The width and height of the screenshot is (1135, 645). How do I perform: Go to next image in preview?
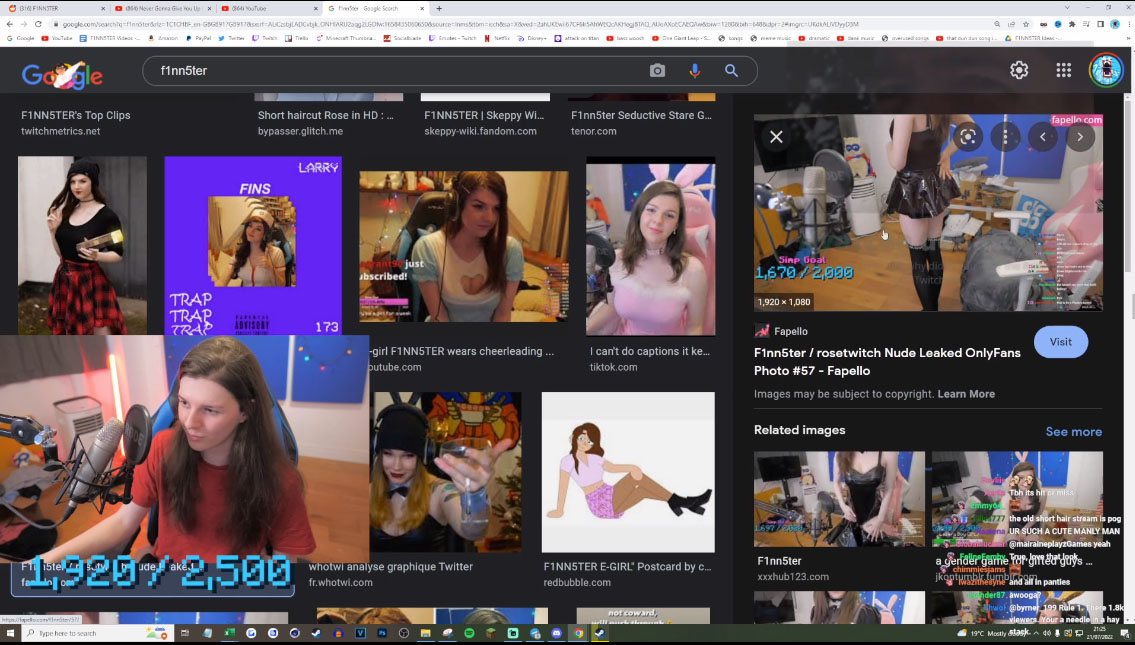[1080, 137]
